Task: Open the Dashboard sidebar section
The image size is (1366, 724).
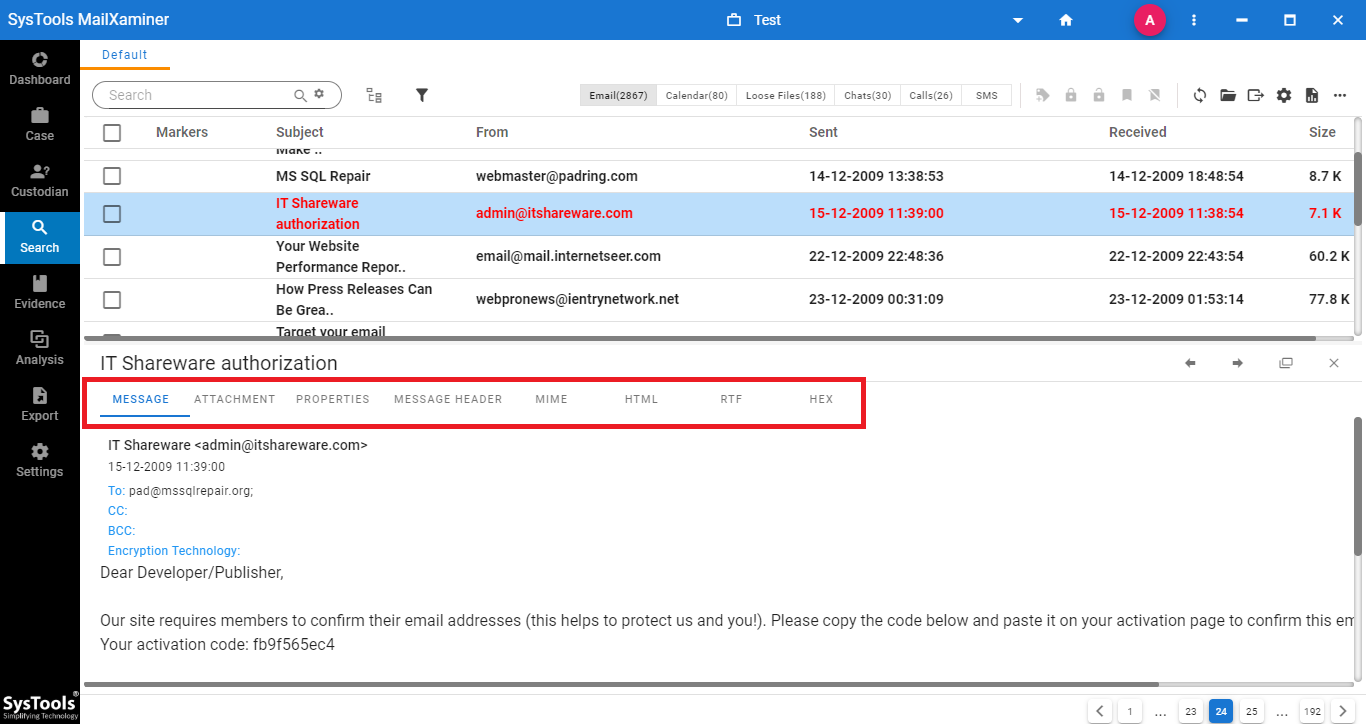Action: [40, 68]
